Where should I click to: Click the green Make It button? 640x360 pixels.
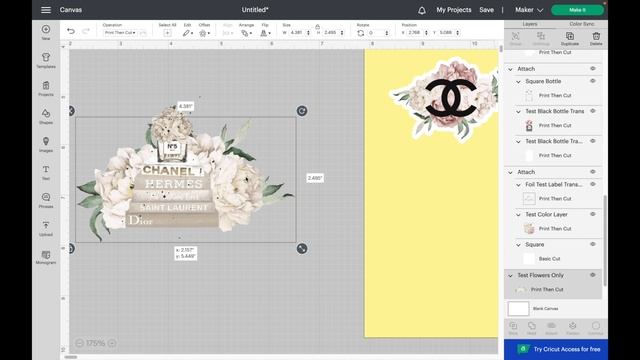[x=577, y=10]
